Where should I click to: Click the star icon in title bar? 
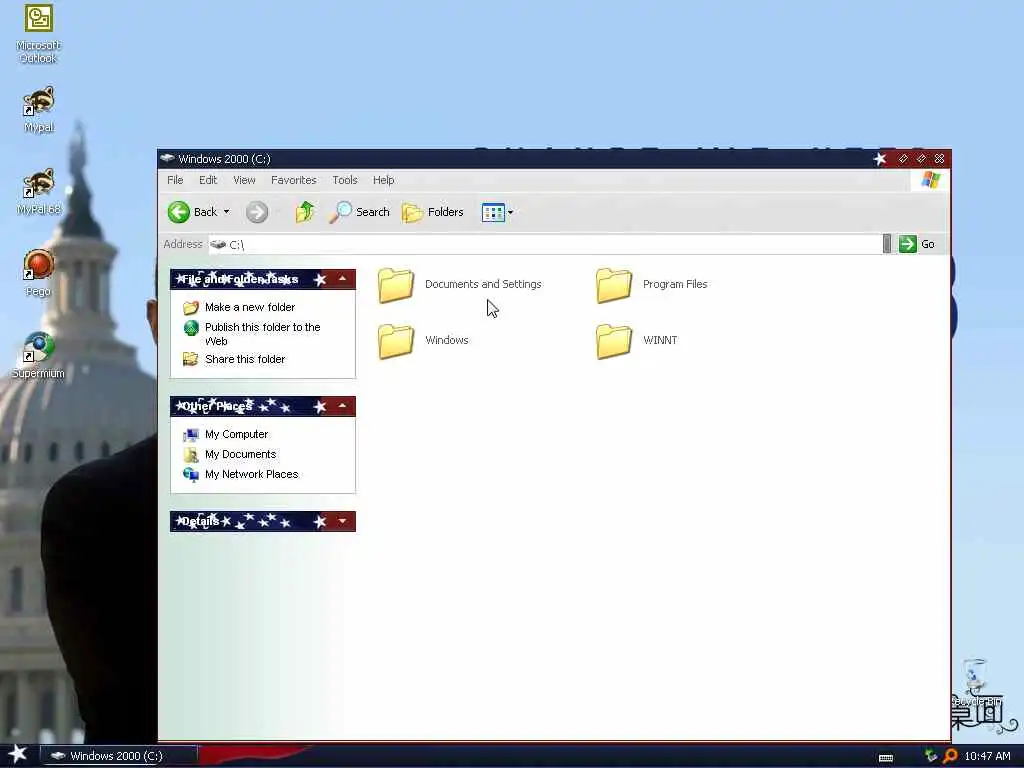click(880, 159)
